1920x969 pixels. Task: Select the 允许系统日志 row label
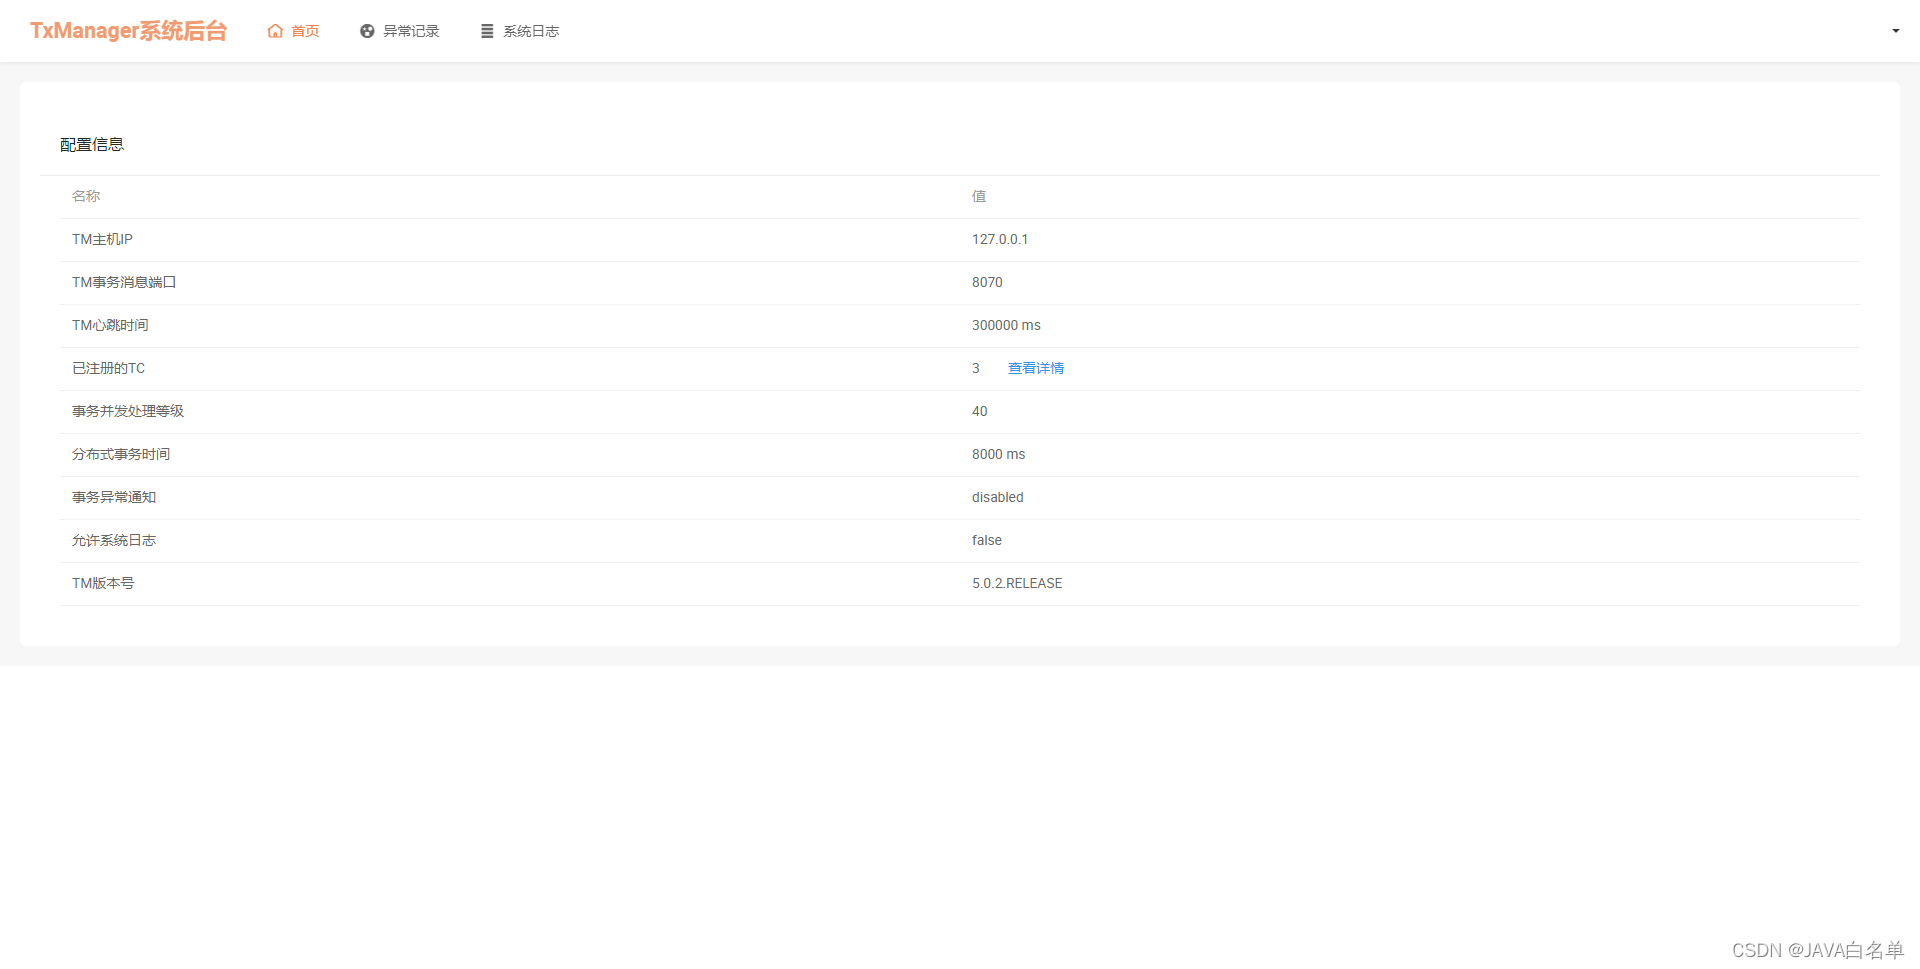pyautogui.click(x=114, y=540)
